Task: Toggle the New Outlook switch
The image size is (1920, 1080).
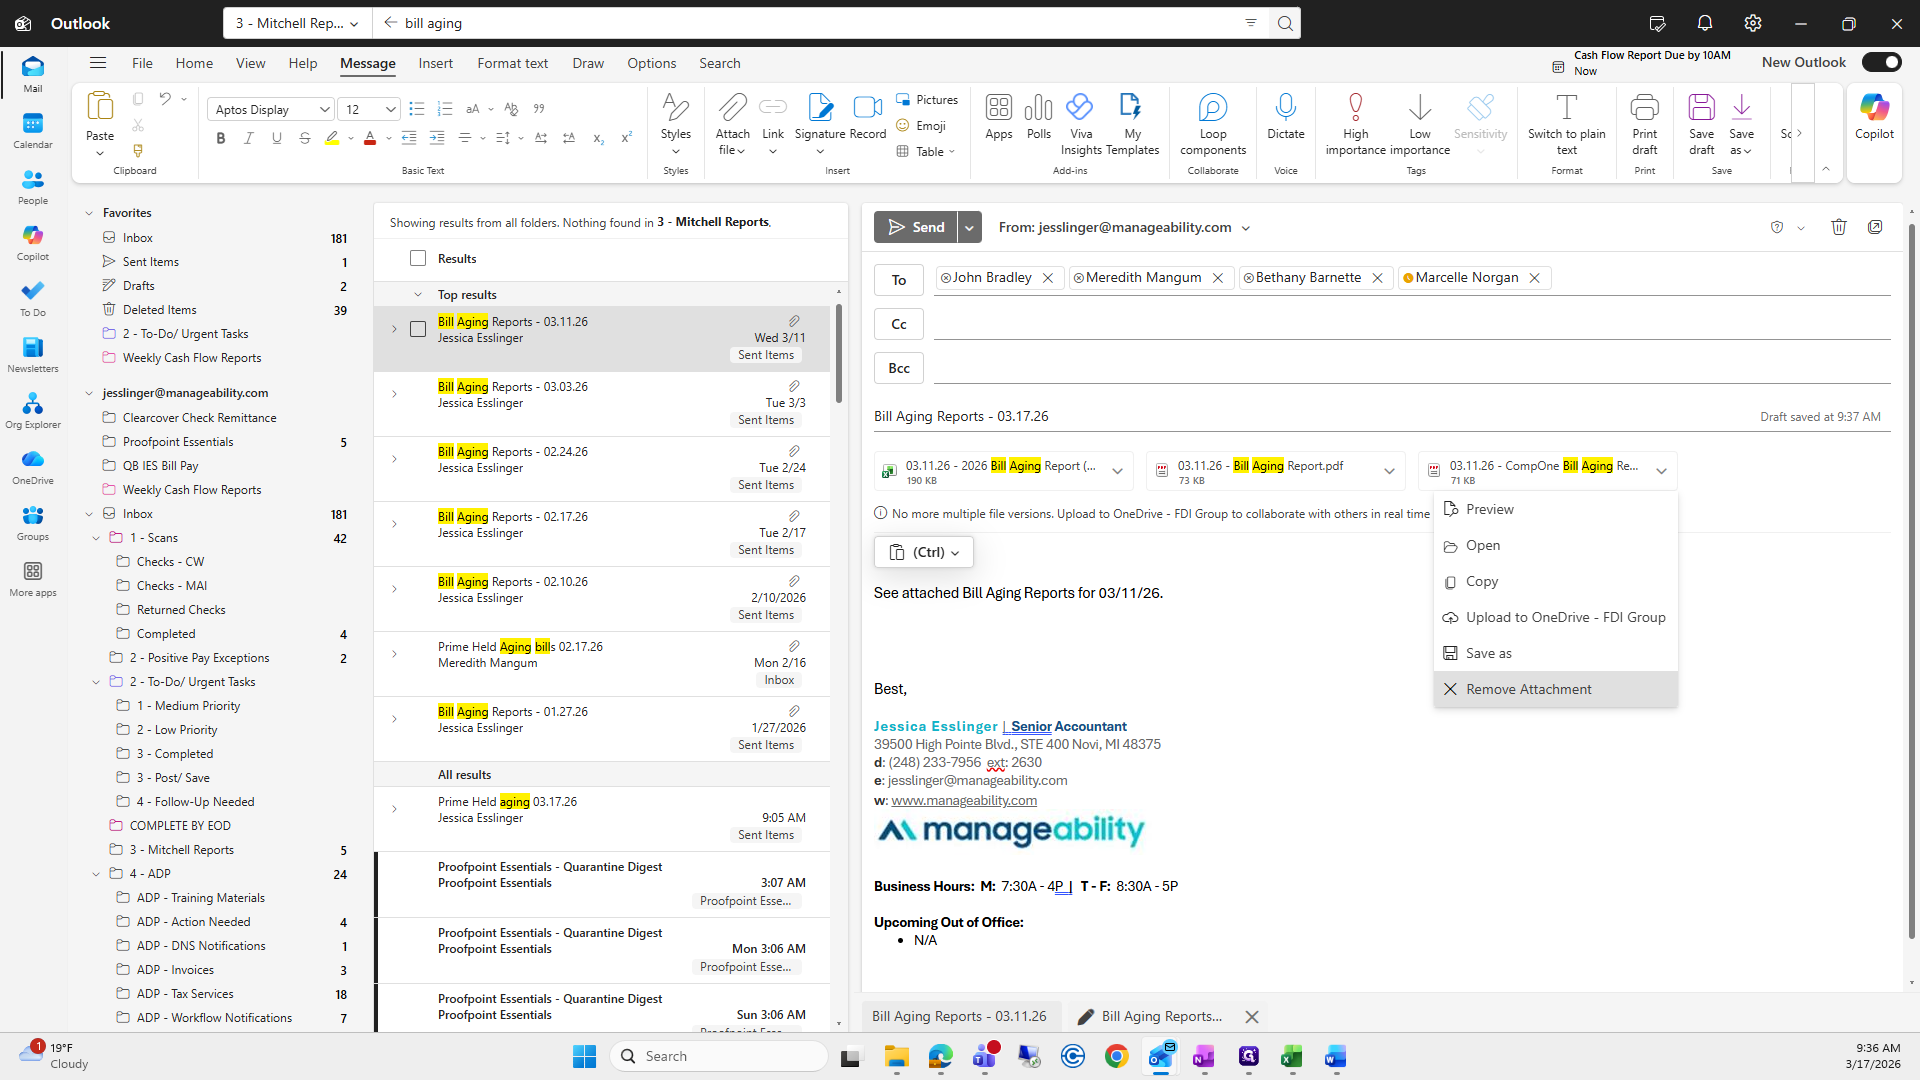Action: 1881,62
